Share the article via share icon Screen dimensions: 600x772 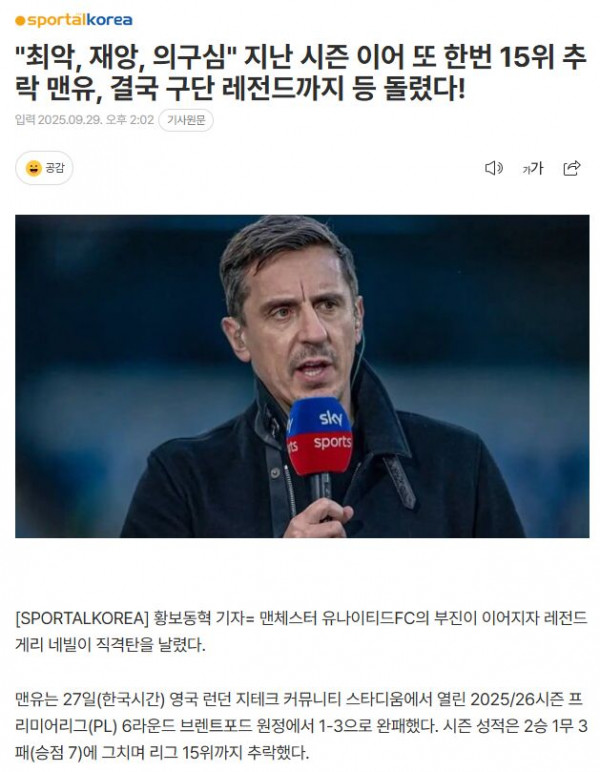point(571,168)
